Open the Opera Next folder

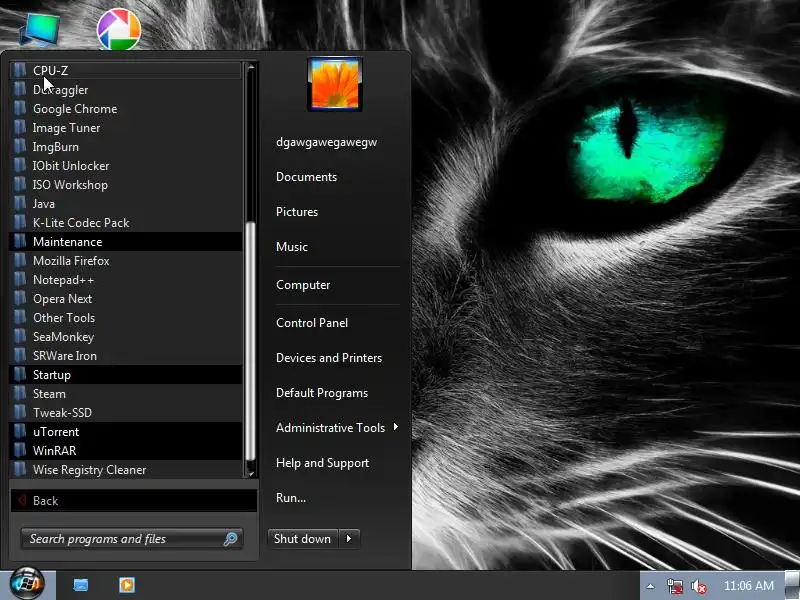126,298
